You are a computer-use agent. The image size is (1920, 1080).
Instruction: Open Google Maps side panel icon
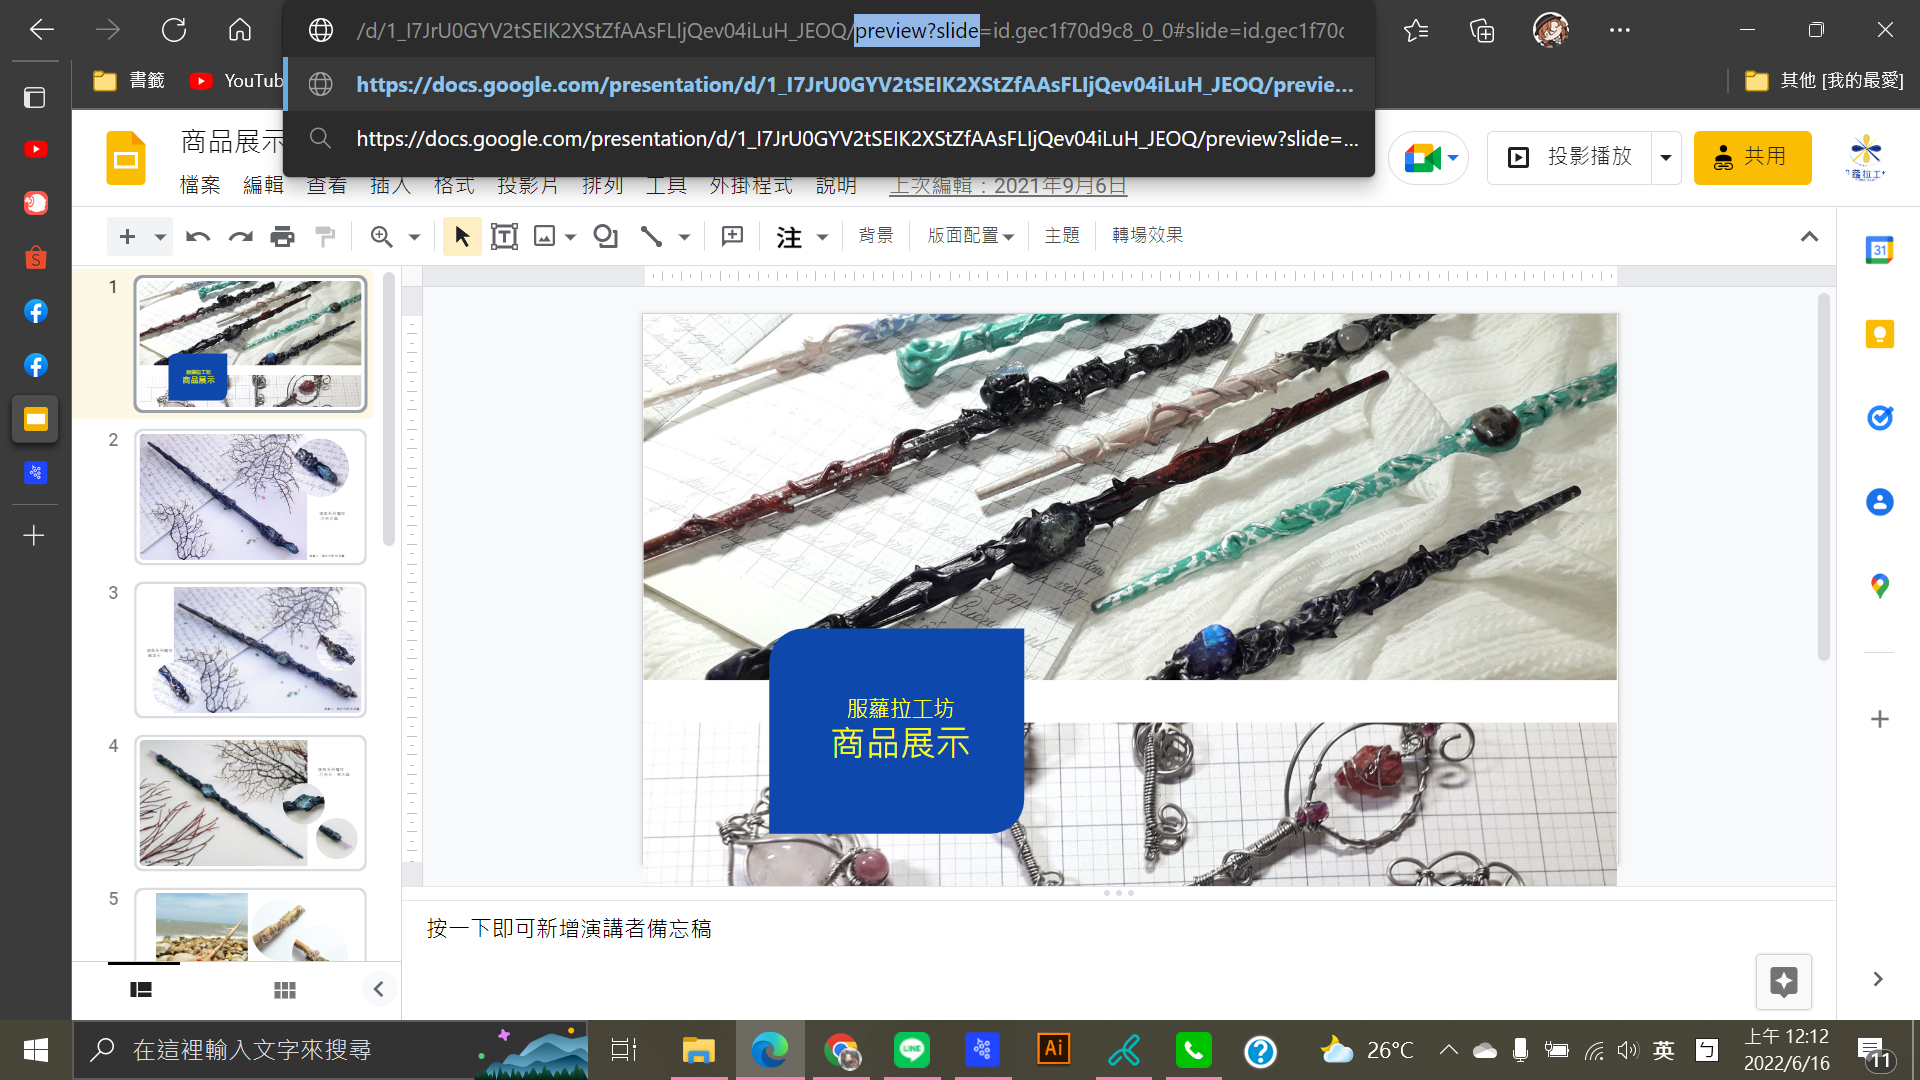(1879, 586)
